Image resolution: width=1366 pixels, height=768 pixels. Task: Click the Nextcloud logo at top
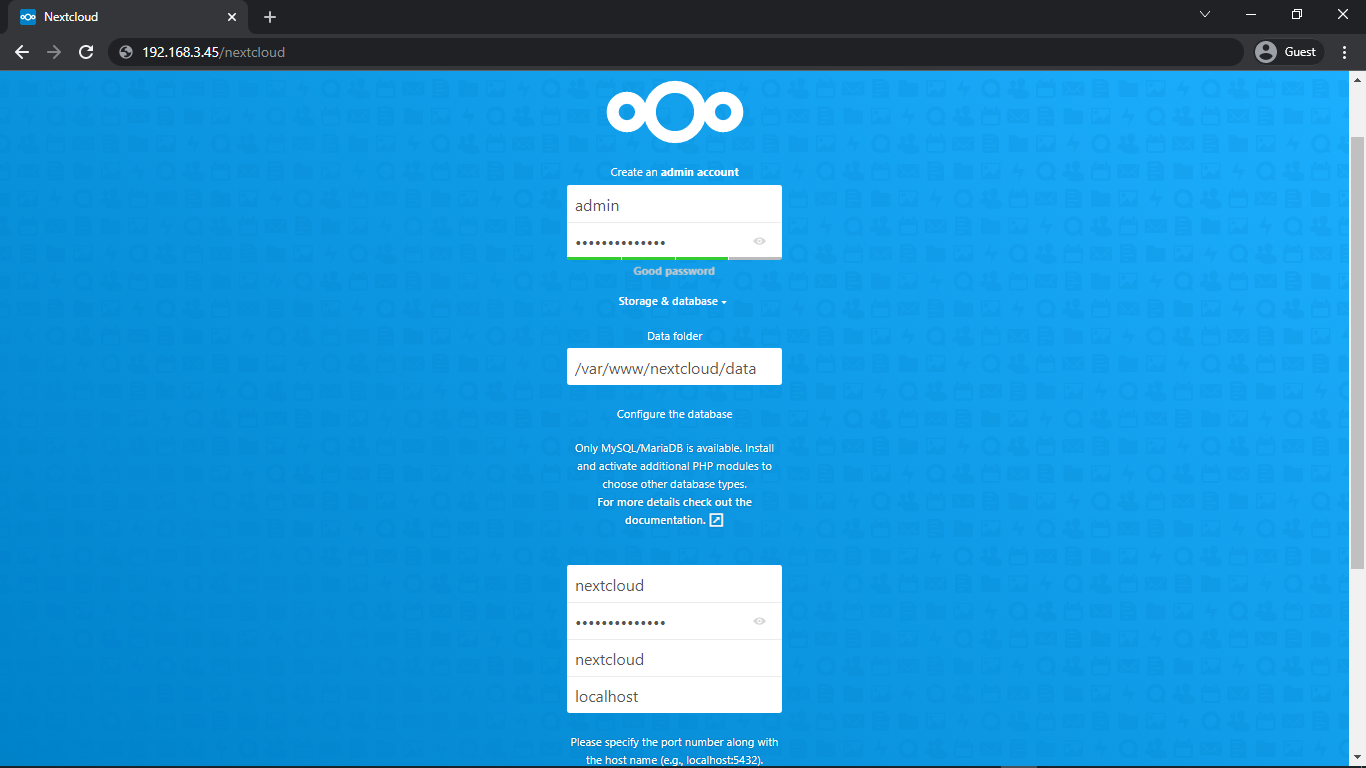[674, 111]
